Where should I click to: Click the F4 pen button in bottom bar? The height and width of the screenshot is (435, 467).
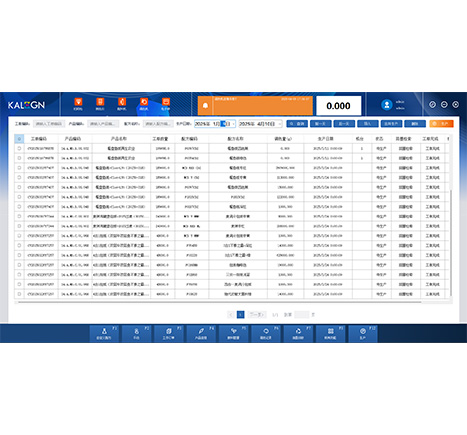click(x=201, y=333)
